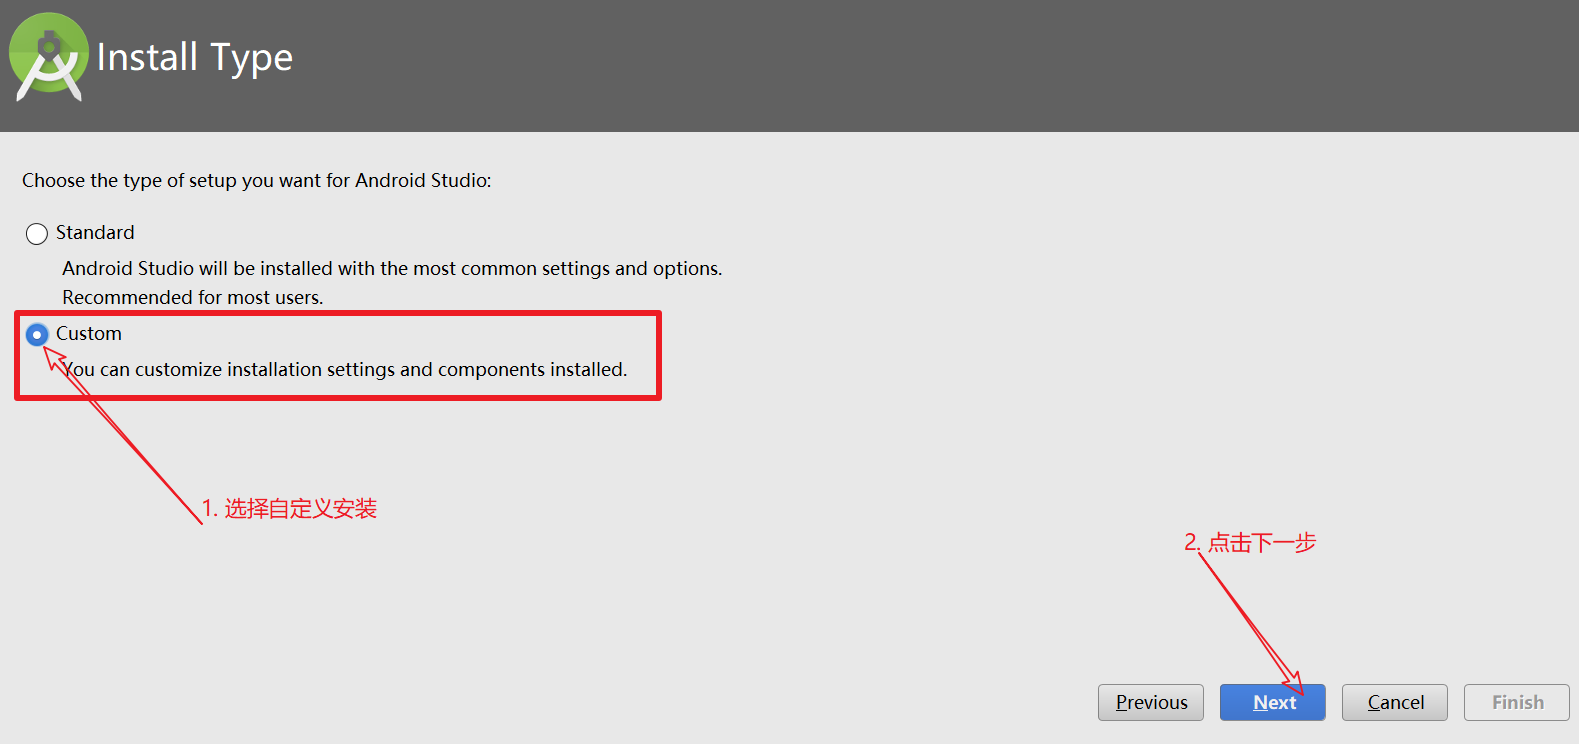This screenshot has height=744, width=1579.
Task: Click the red annotation "1. 选择自定义安装"
Action: 289,508
